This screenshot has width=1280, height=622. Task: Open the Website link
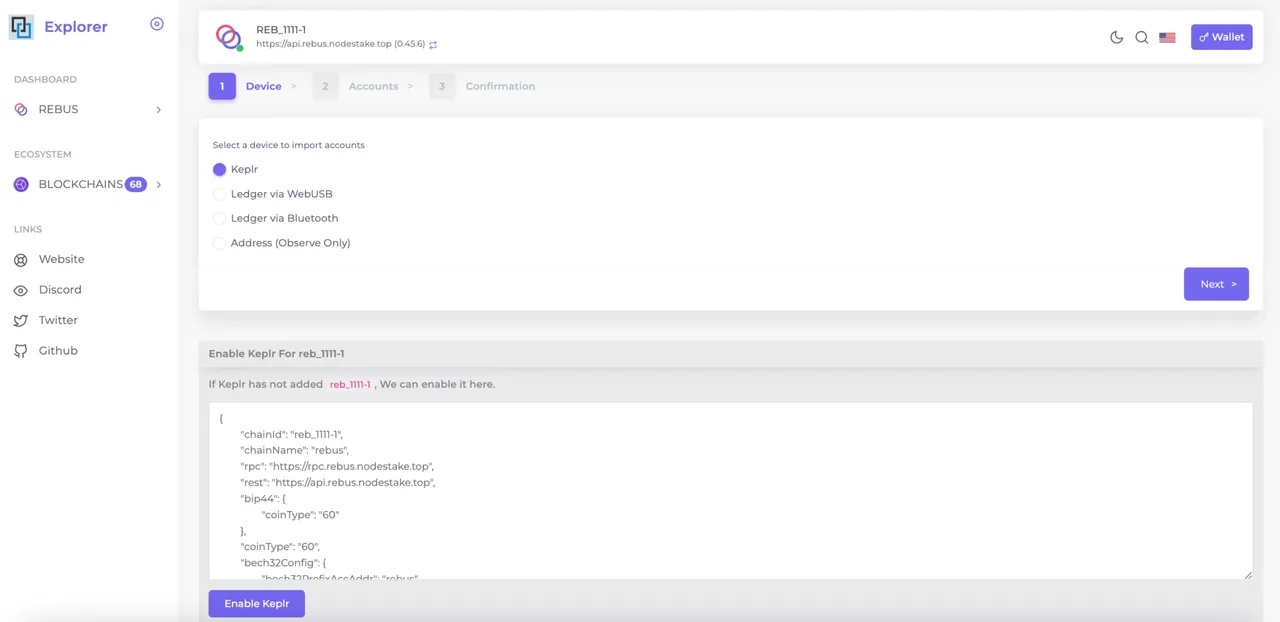[62, 259]
